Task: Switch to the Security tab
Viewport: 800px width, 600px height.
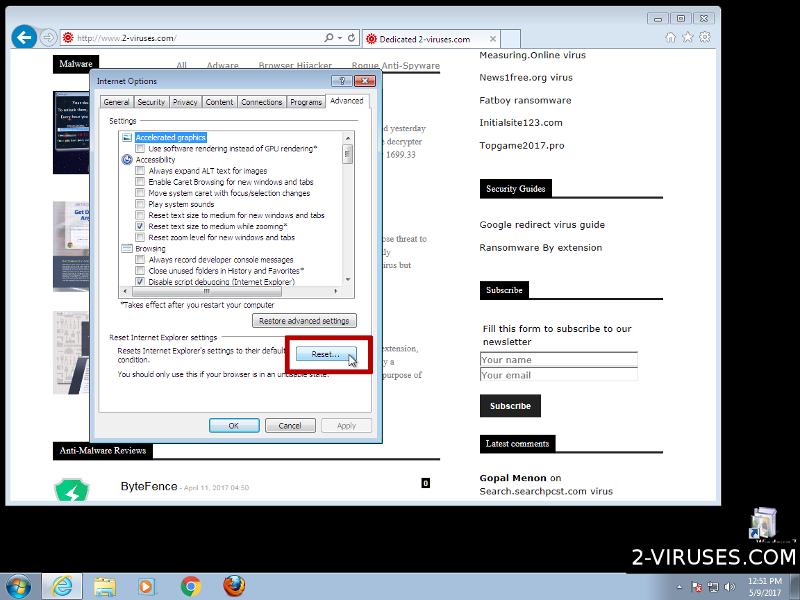Action: (151, 102)
